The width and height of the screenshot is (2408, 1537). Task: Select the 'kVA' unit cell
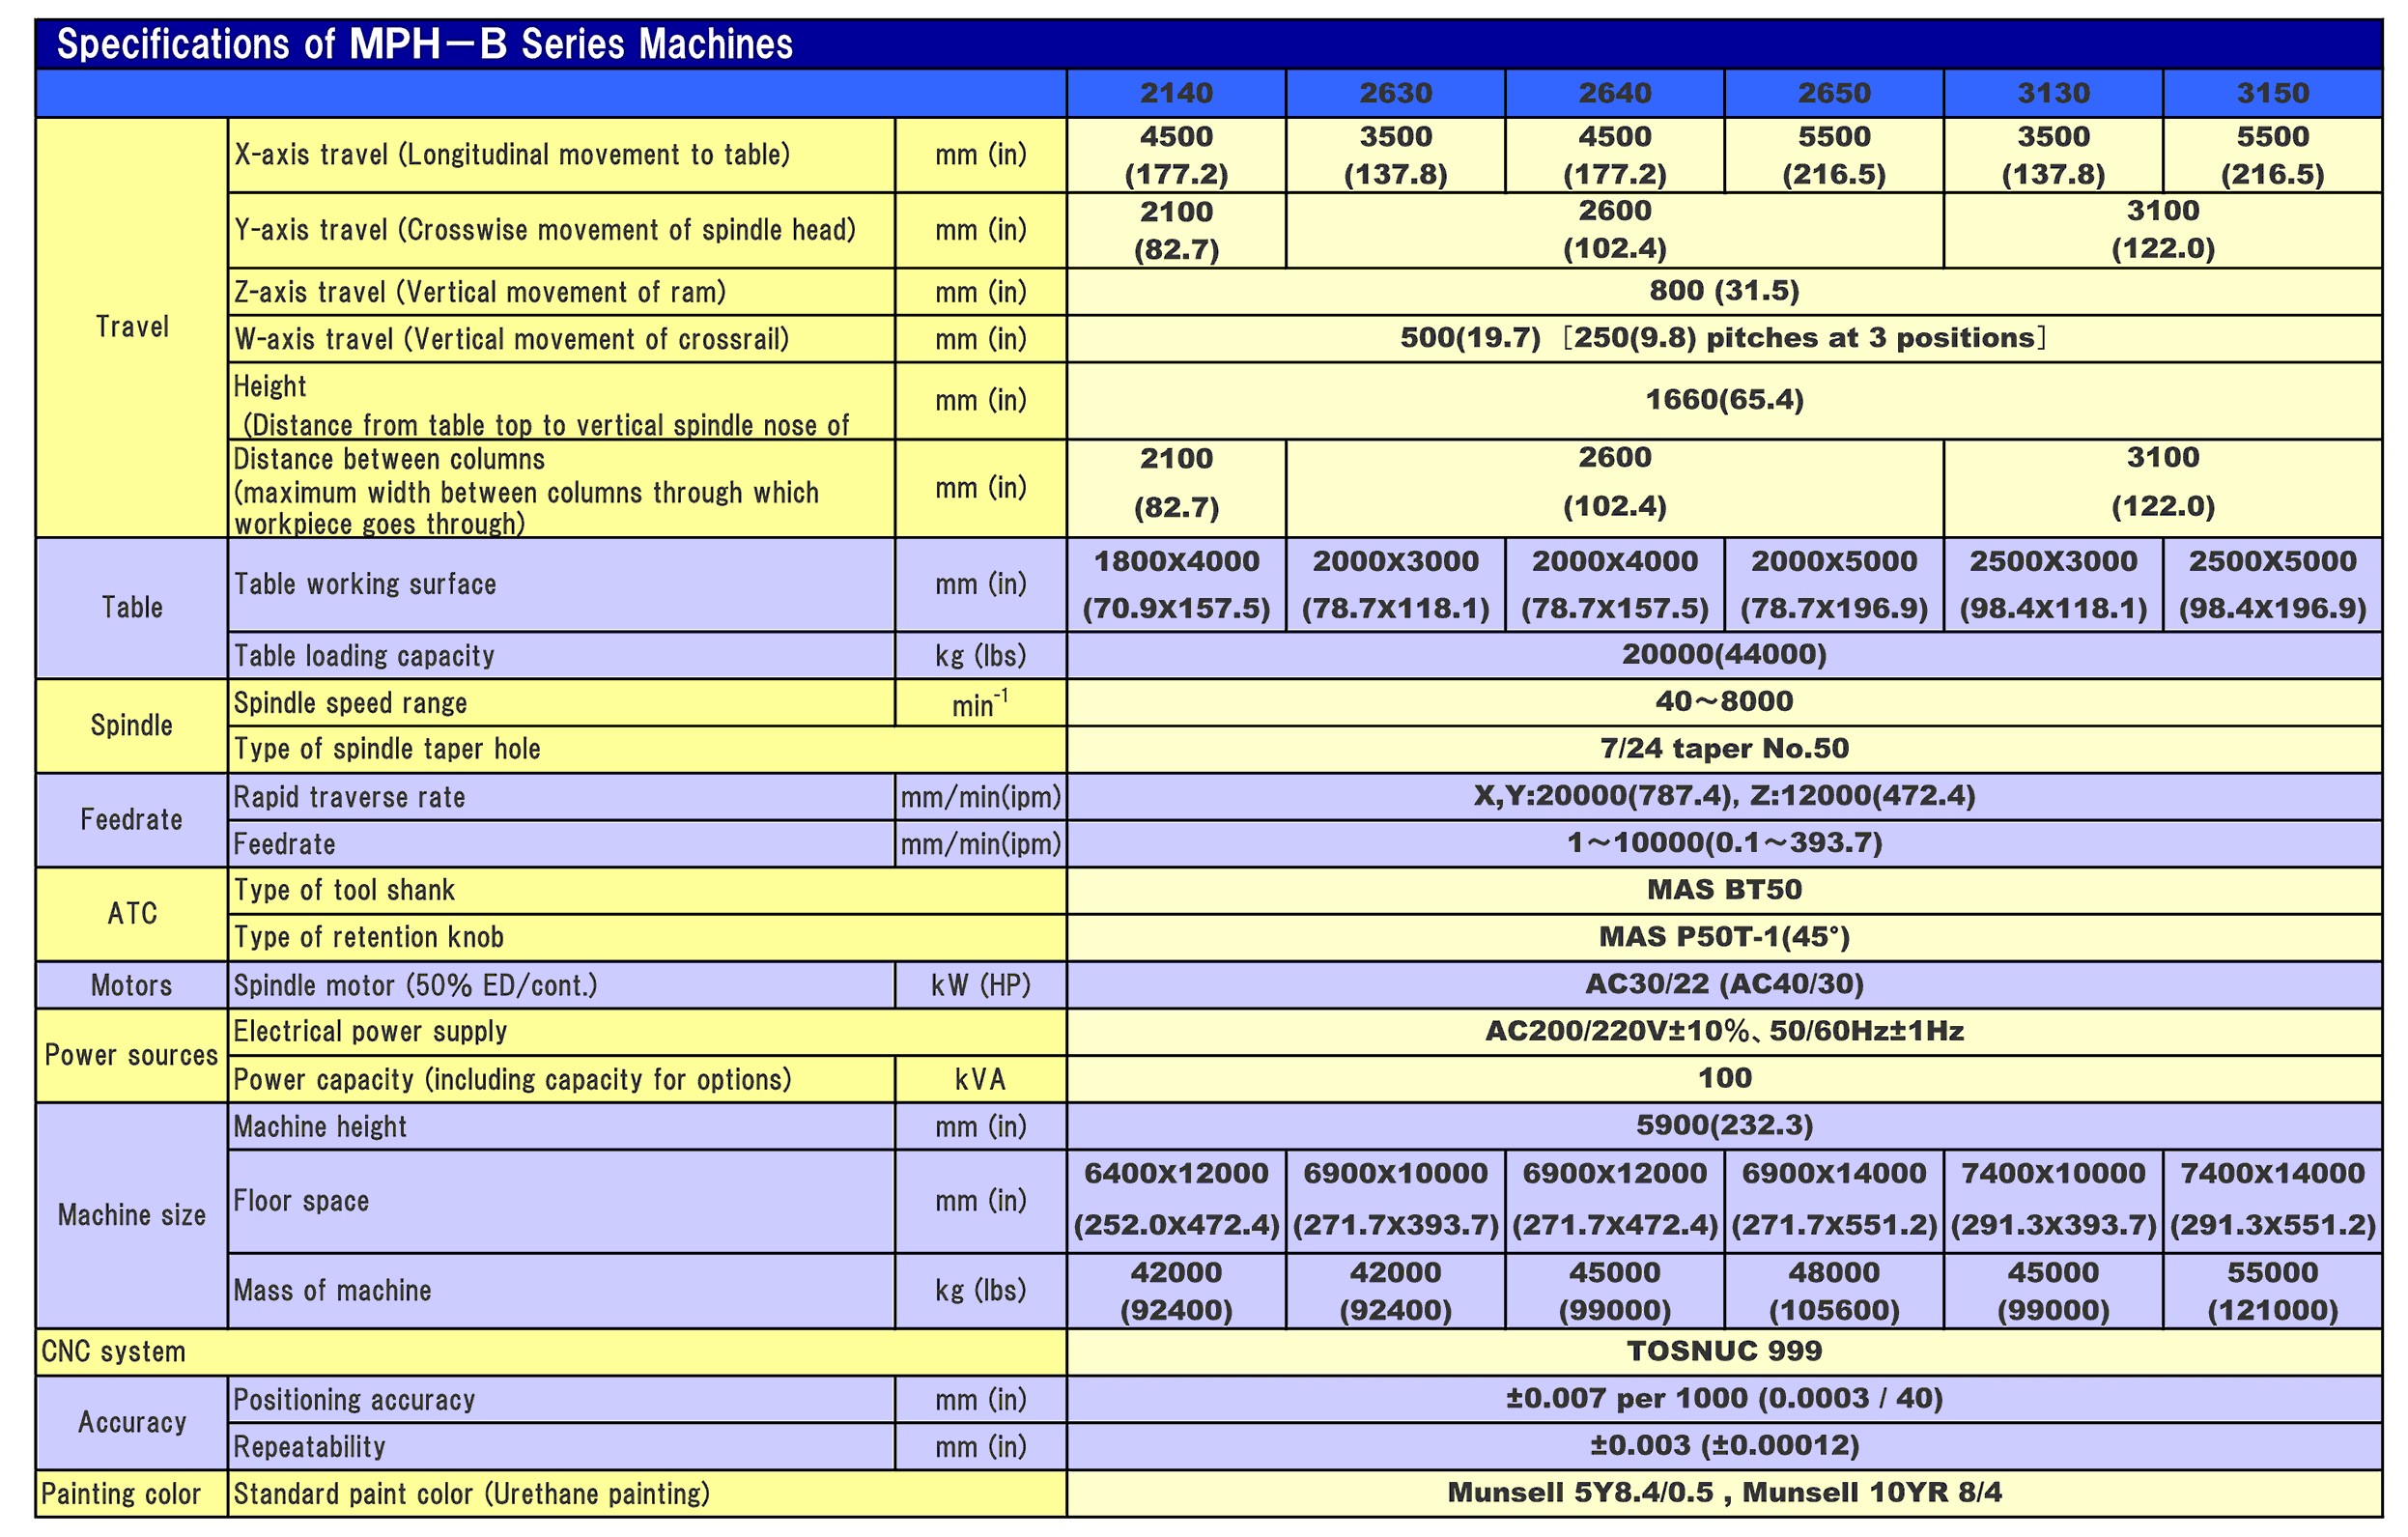(x=980, y=1080)
